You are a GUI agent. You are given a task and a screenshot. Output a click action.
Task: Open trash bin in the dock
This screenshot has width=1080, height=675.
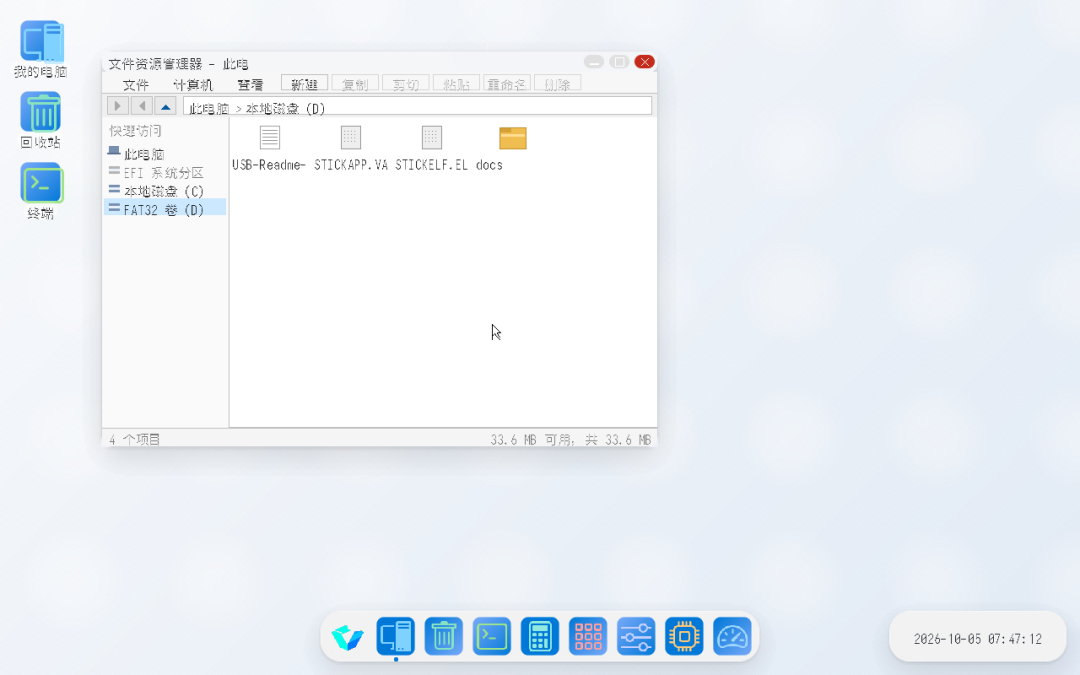444,636
